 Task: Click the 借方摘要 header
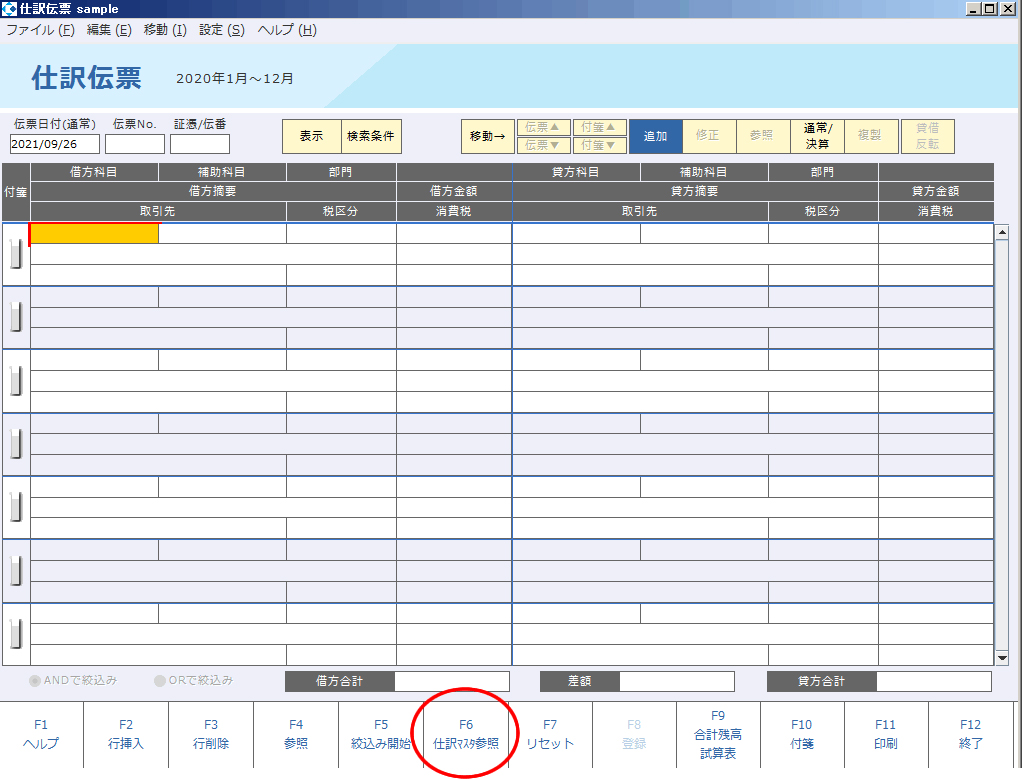point(213,191)
